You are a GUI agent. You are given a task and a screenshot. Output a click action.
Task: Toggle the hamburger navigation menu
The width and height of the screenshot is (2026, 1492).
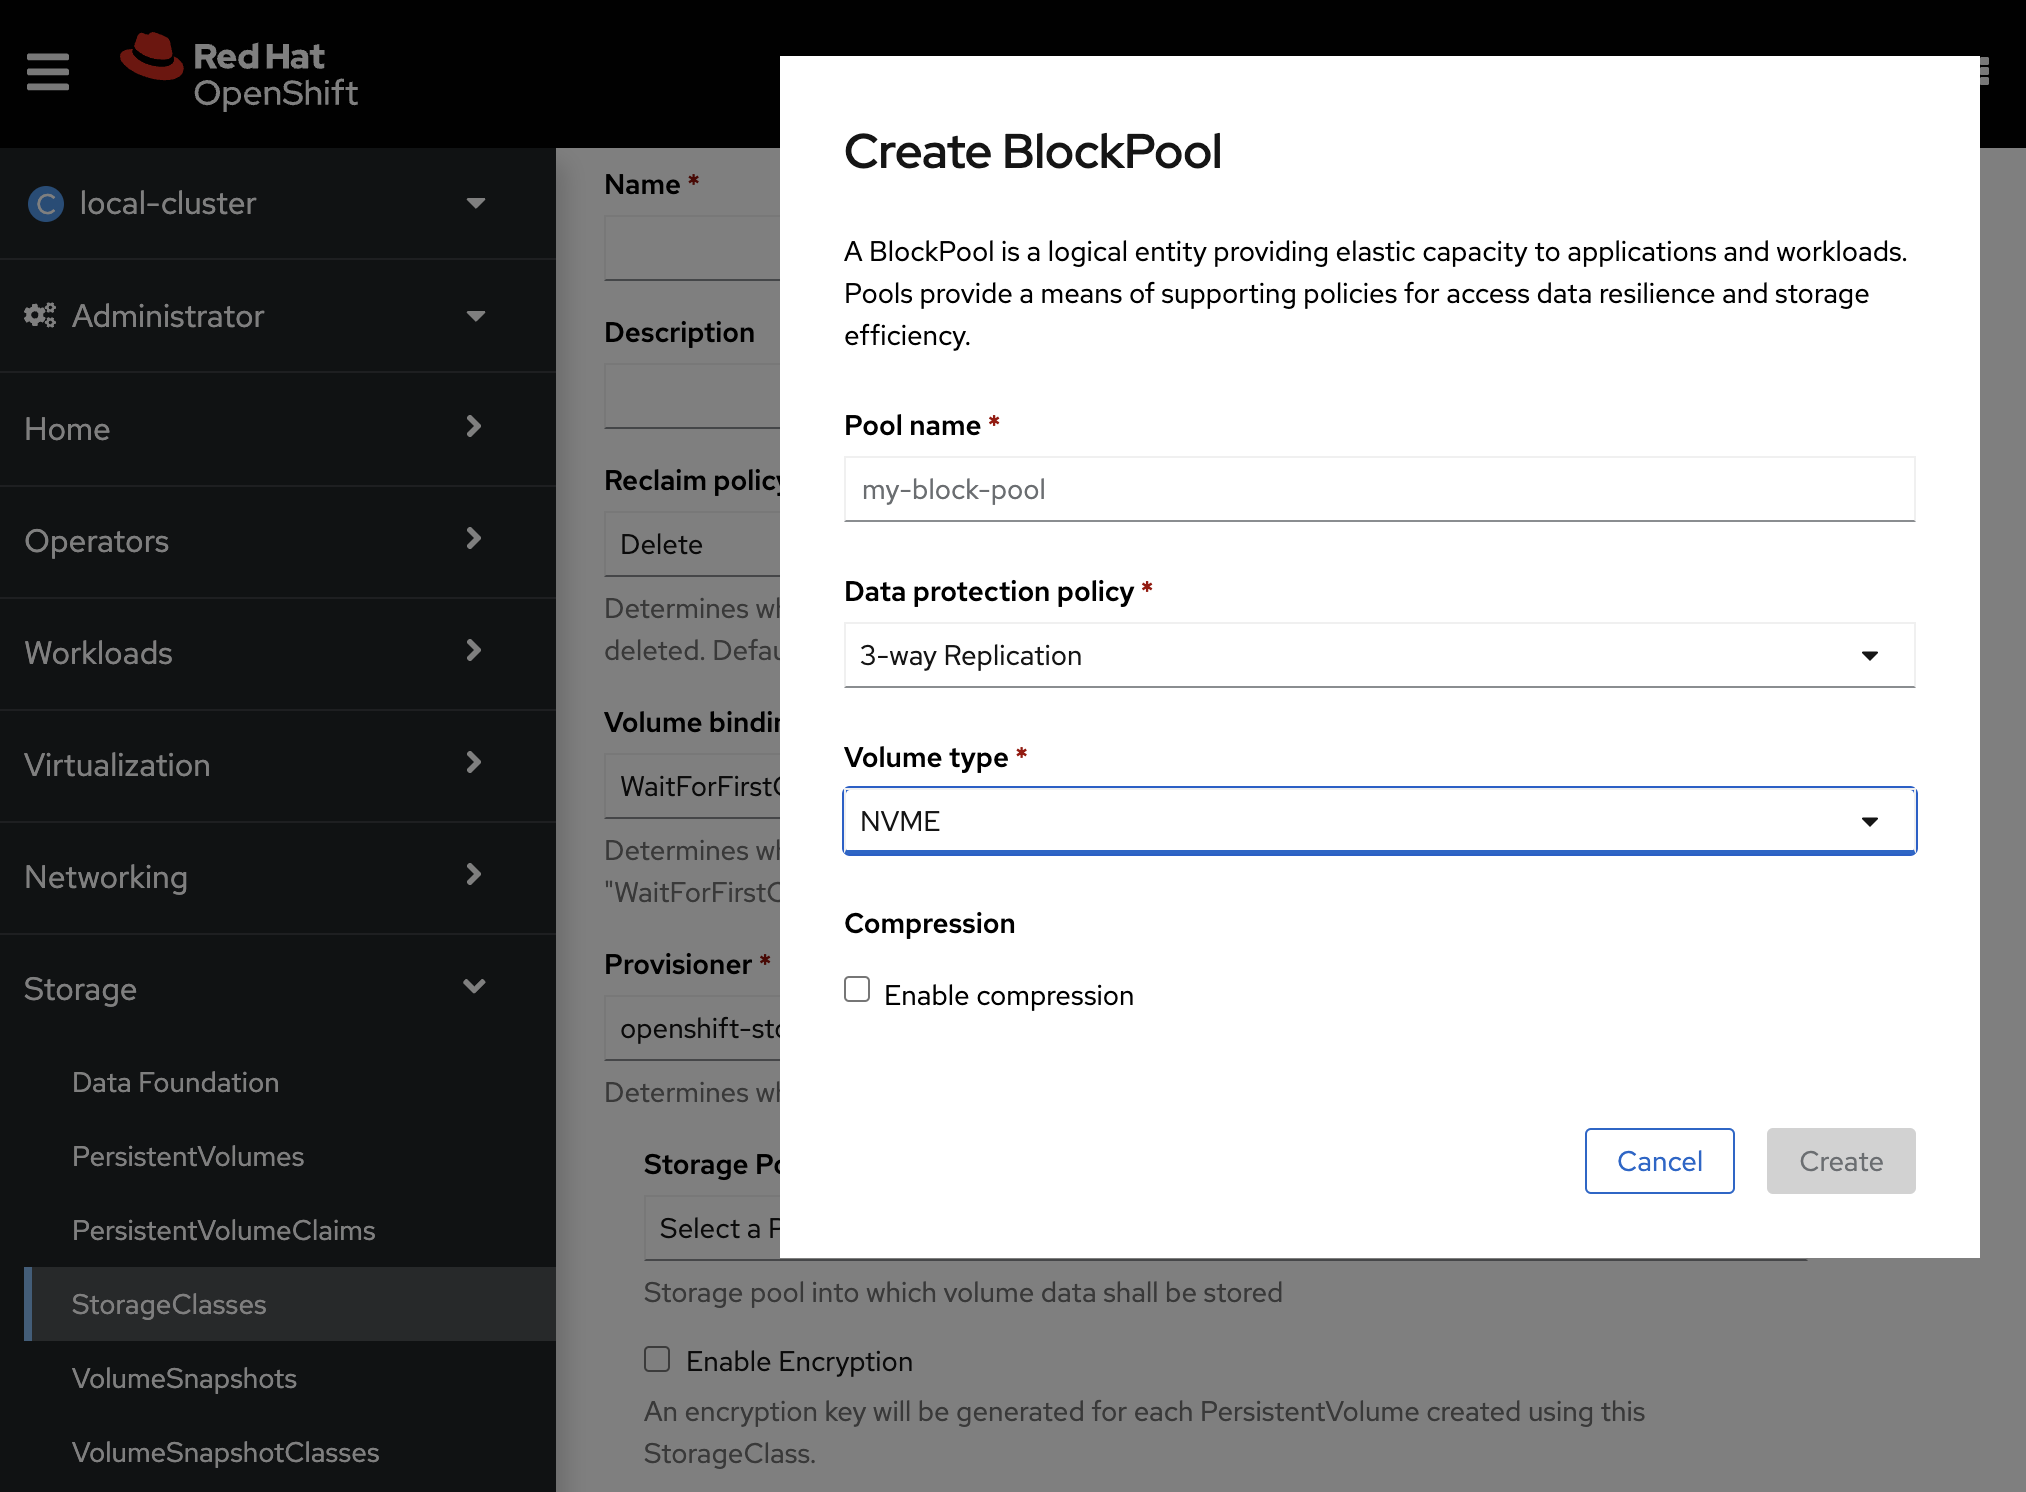[47, 72]
